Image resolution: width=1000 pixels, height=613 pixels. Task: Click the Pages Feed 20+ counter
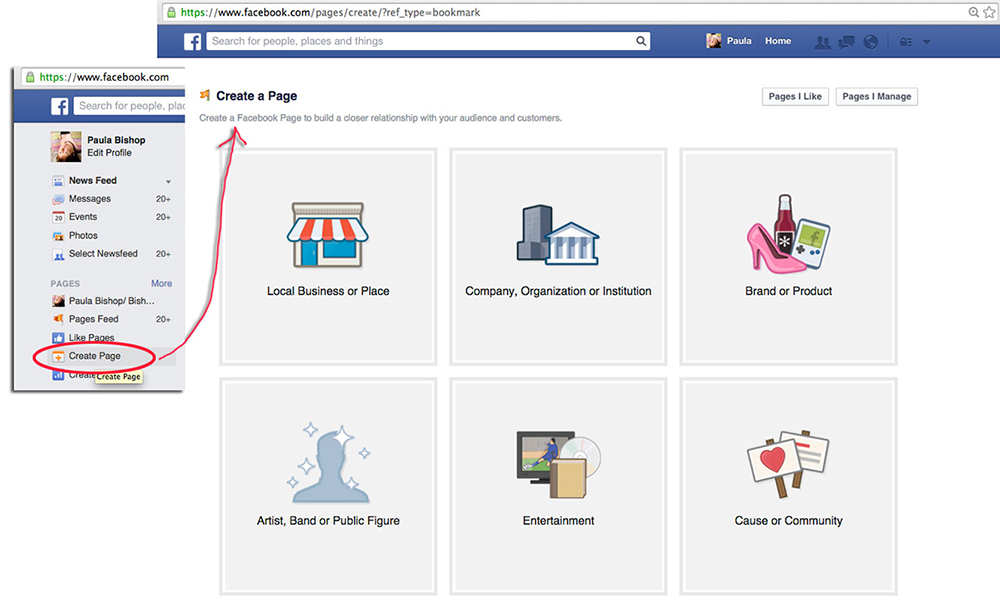pos(163,319)
